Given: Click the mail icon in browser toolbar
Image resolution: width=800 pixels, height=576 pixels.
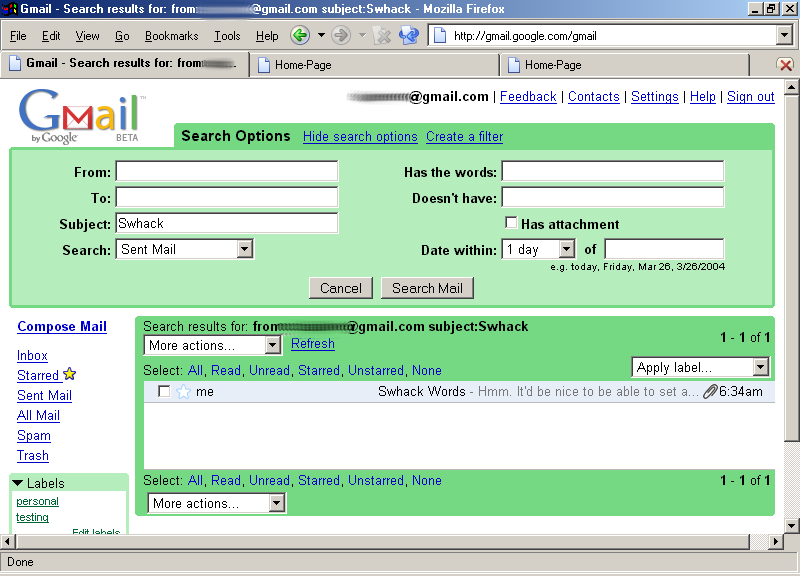Looking at the screenshot, I should click(408, 36).
